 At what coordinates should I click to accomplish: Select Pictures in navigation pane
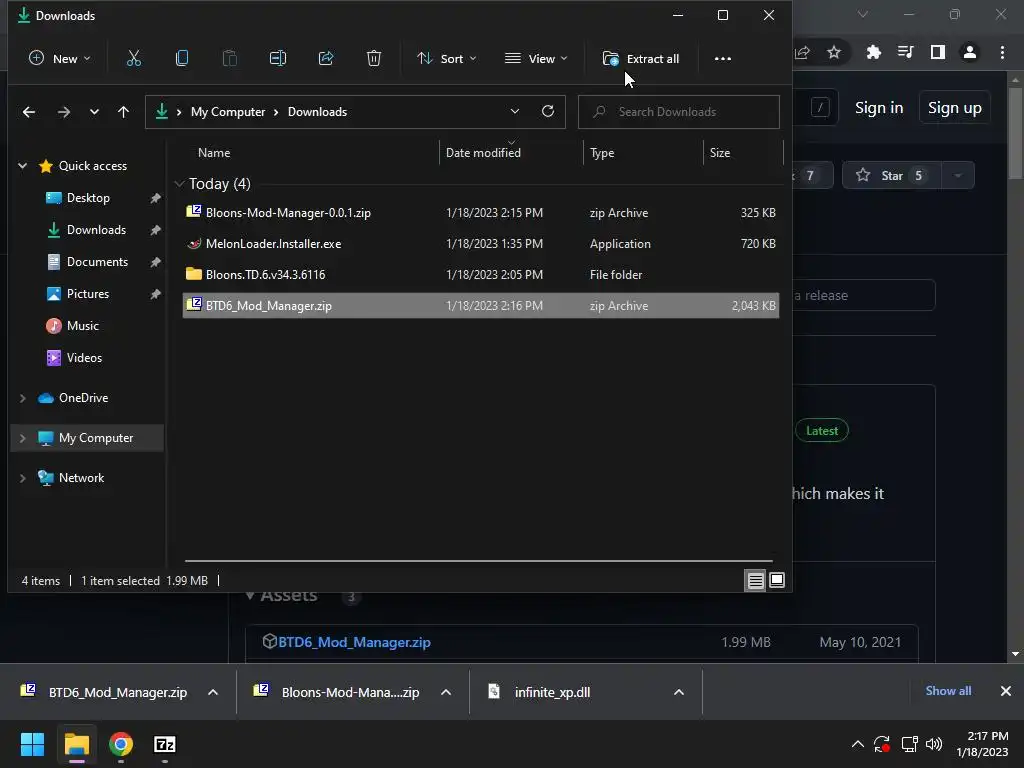[88, 294]
